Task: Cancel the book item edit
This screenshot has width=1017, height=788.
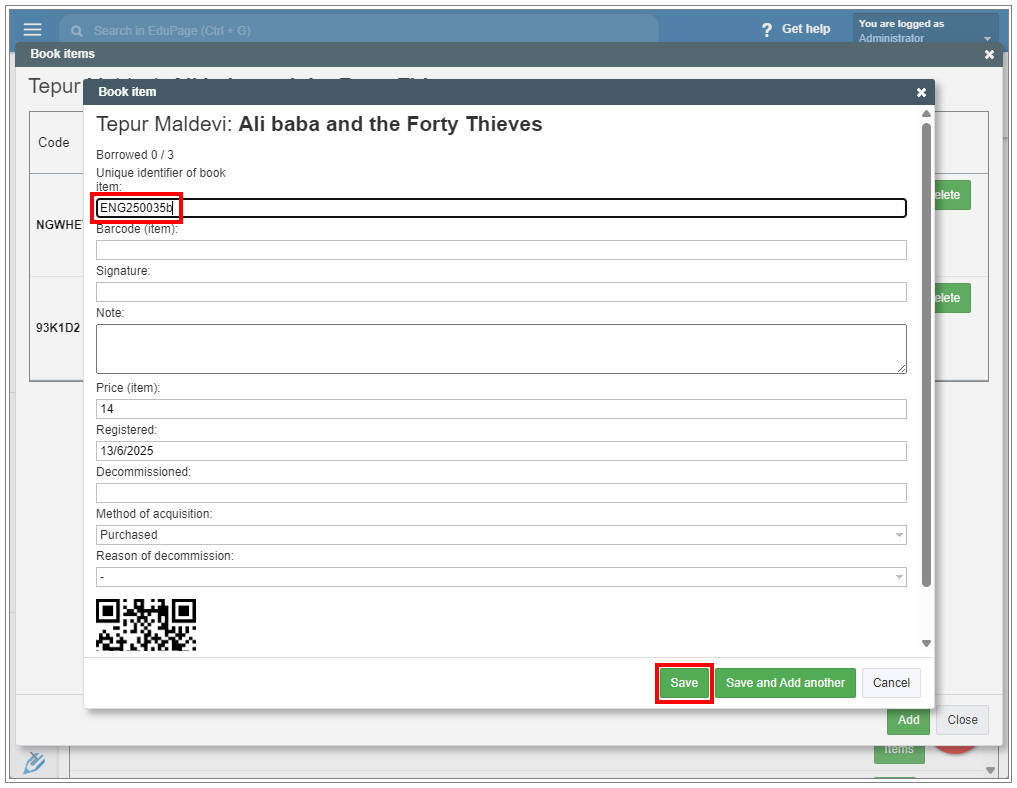Action: (x=891, y=683)
